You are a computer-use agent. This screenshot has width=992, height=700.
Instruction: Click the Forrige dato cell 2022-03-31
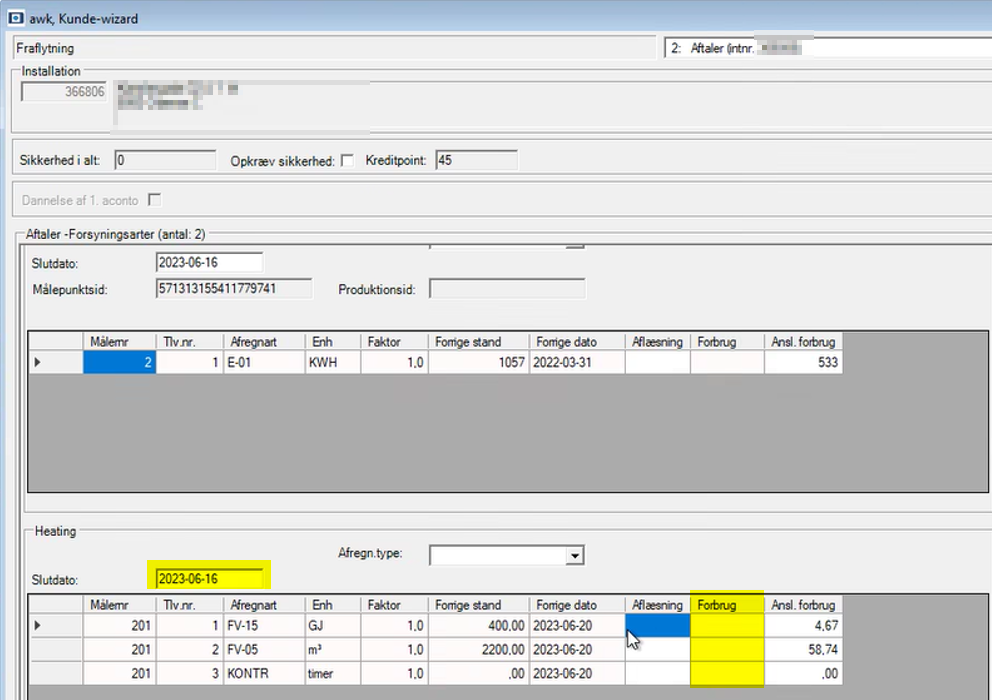577,362
